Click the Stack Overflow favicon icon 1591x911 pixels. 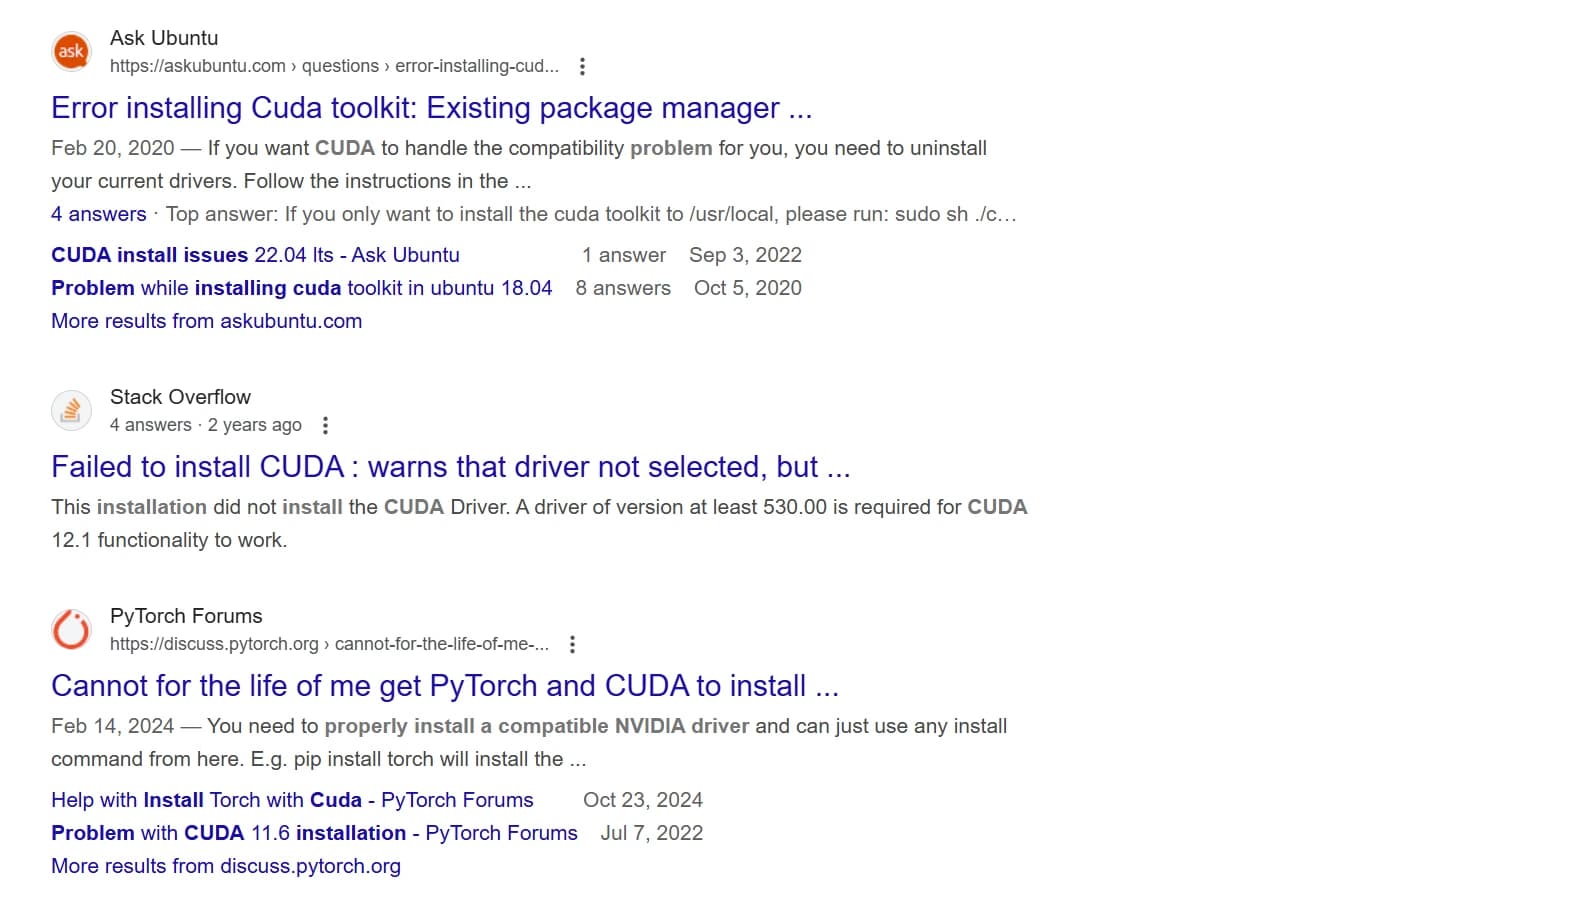coord(71,411)
